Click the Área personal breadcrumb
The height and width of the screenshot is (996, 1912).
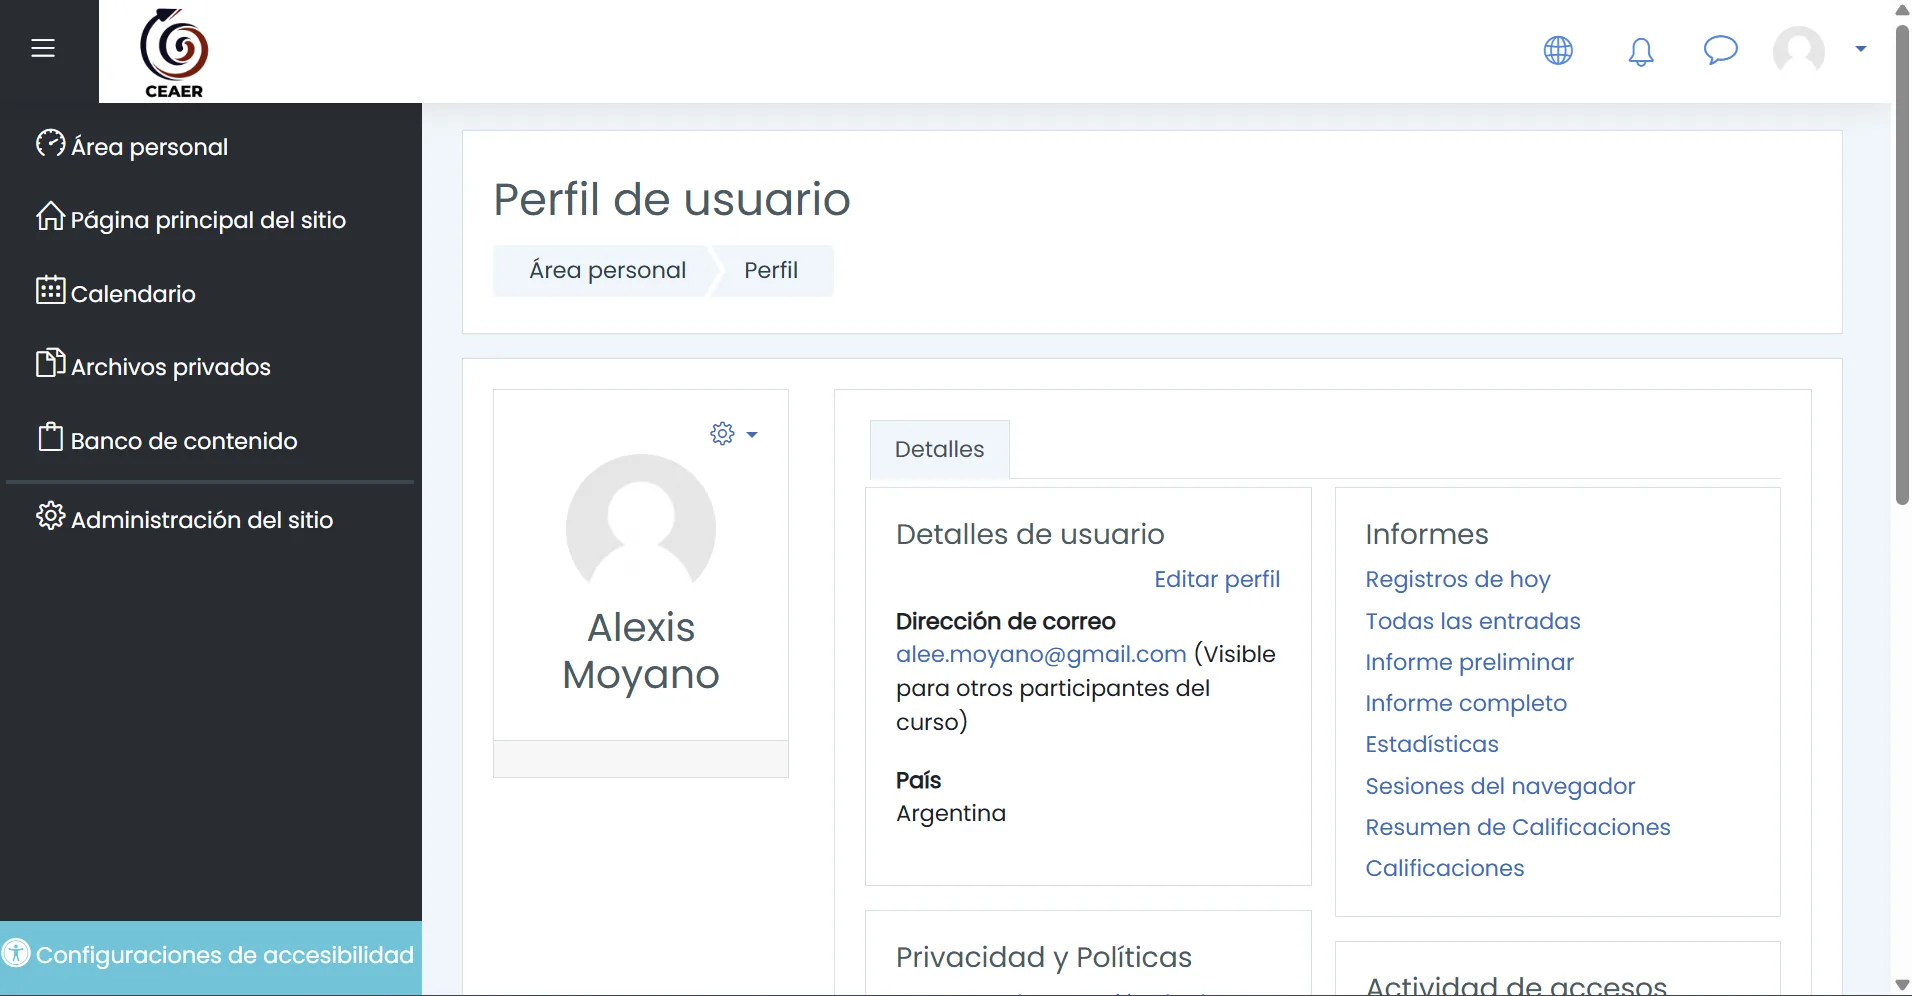[x=607, y=270]
